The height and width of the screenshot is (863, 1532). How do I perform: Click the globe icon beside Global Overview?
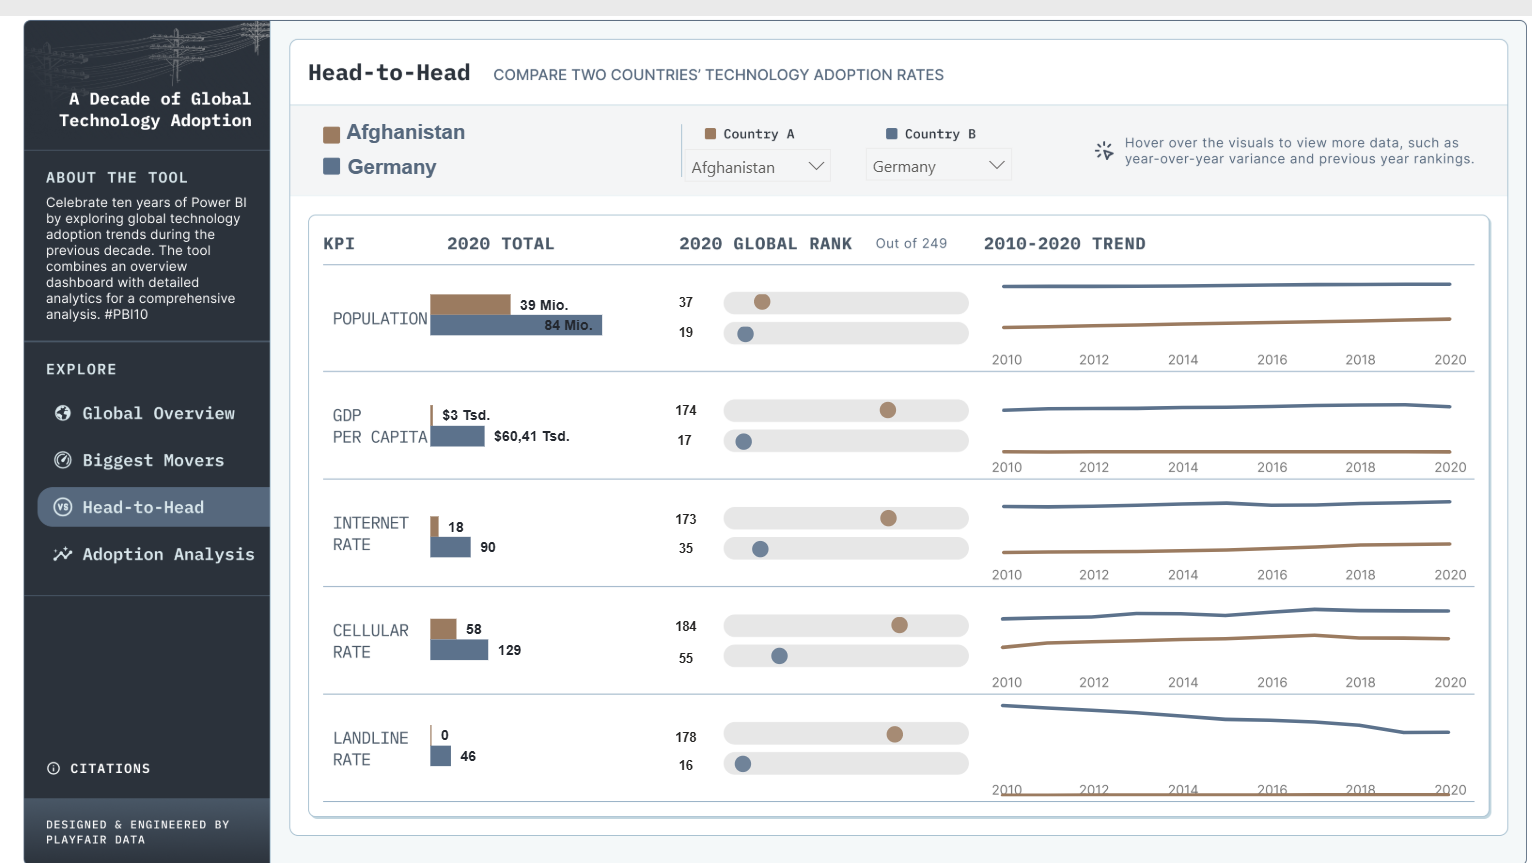point(63,413)
